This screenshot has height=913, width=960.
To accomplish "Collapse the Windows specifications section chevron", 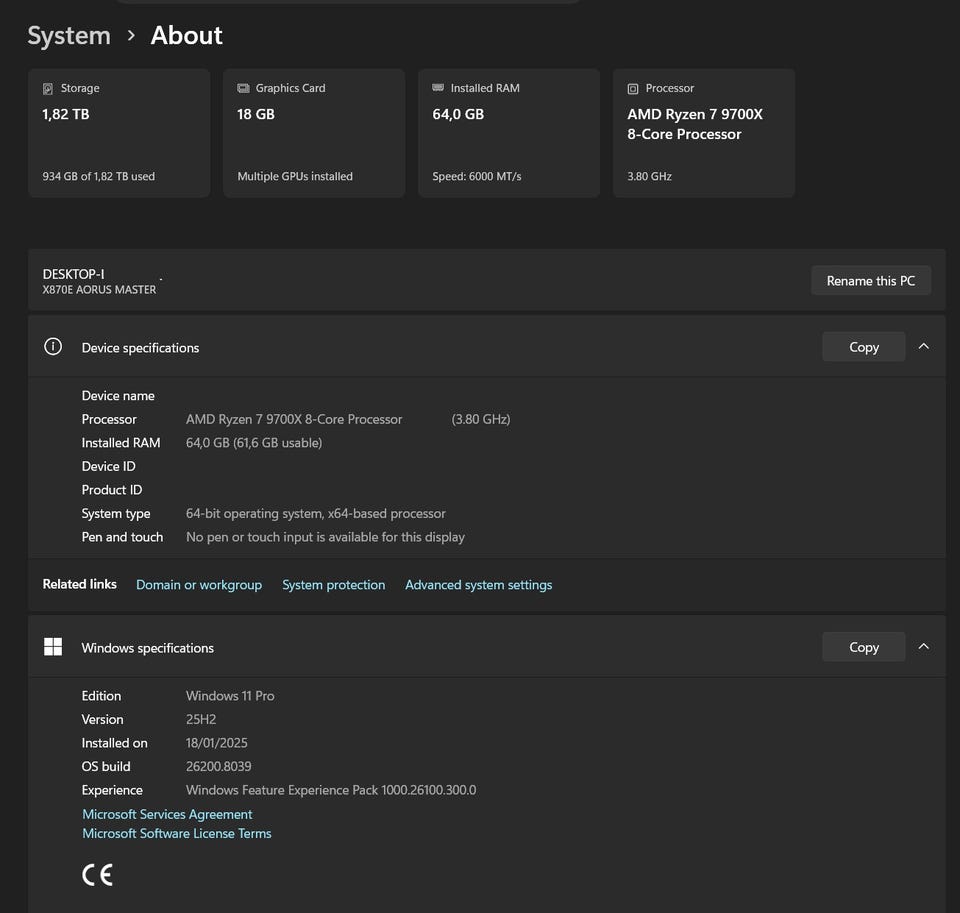I will click(924, 647).
